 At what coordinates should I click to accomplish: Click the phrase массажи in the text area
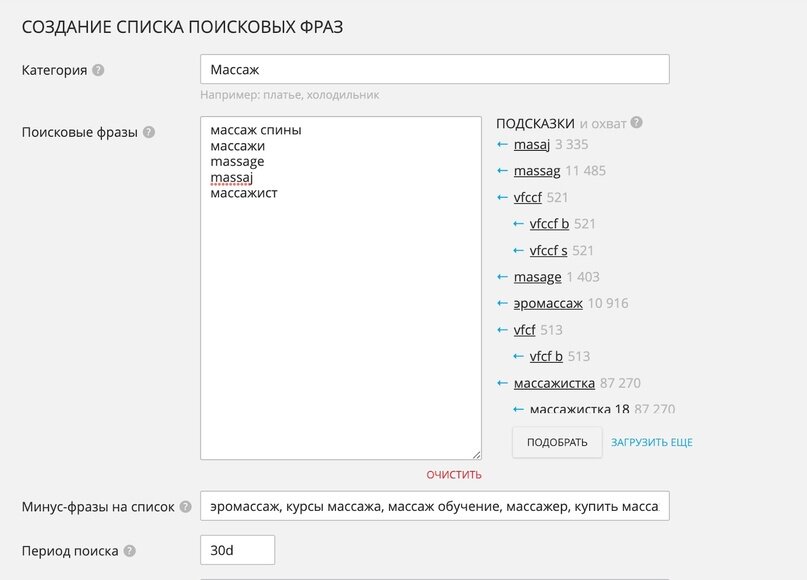[x=238, y=146]
